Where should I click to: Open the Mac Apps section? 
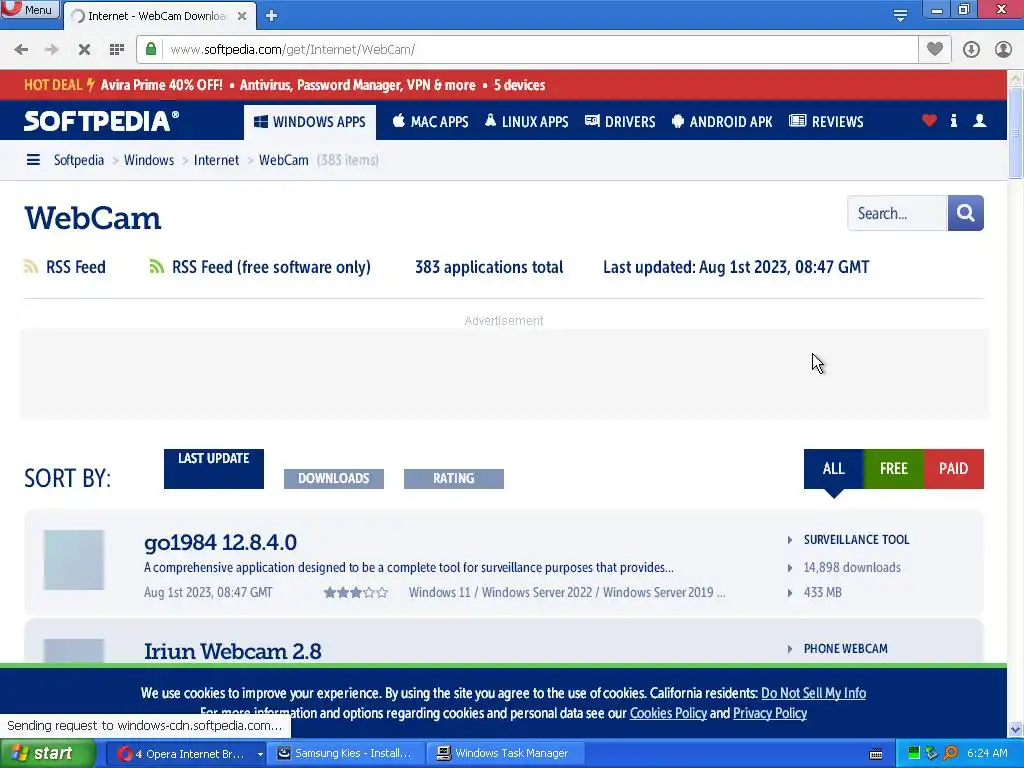click(430, 122)
